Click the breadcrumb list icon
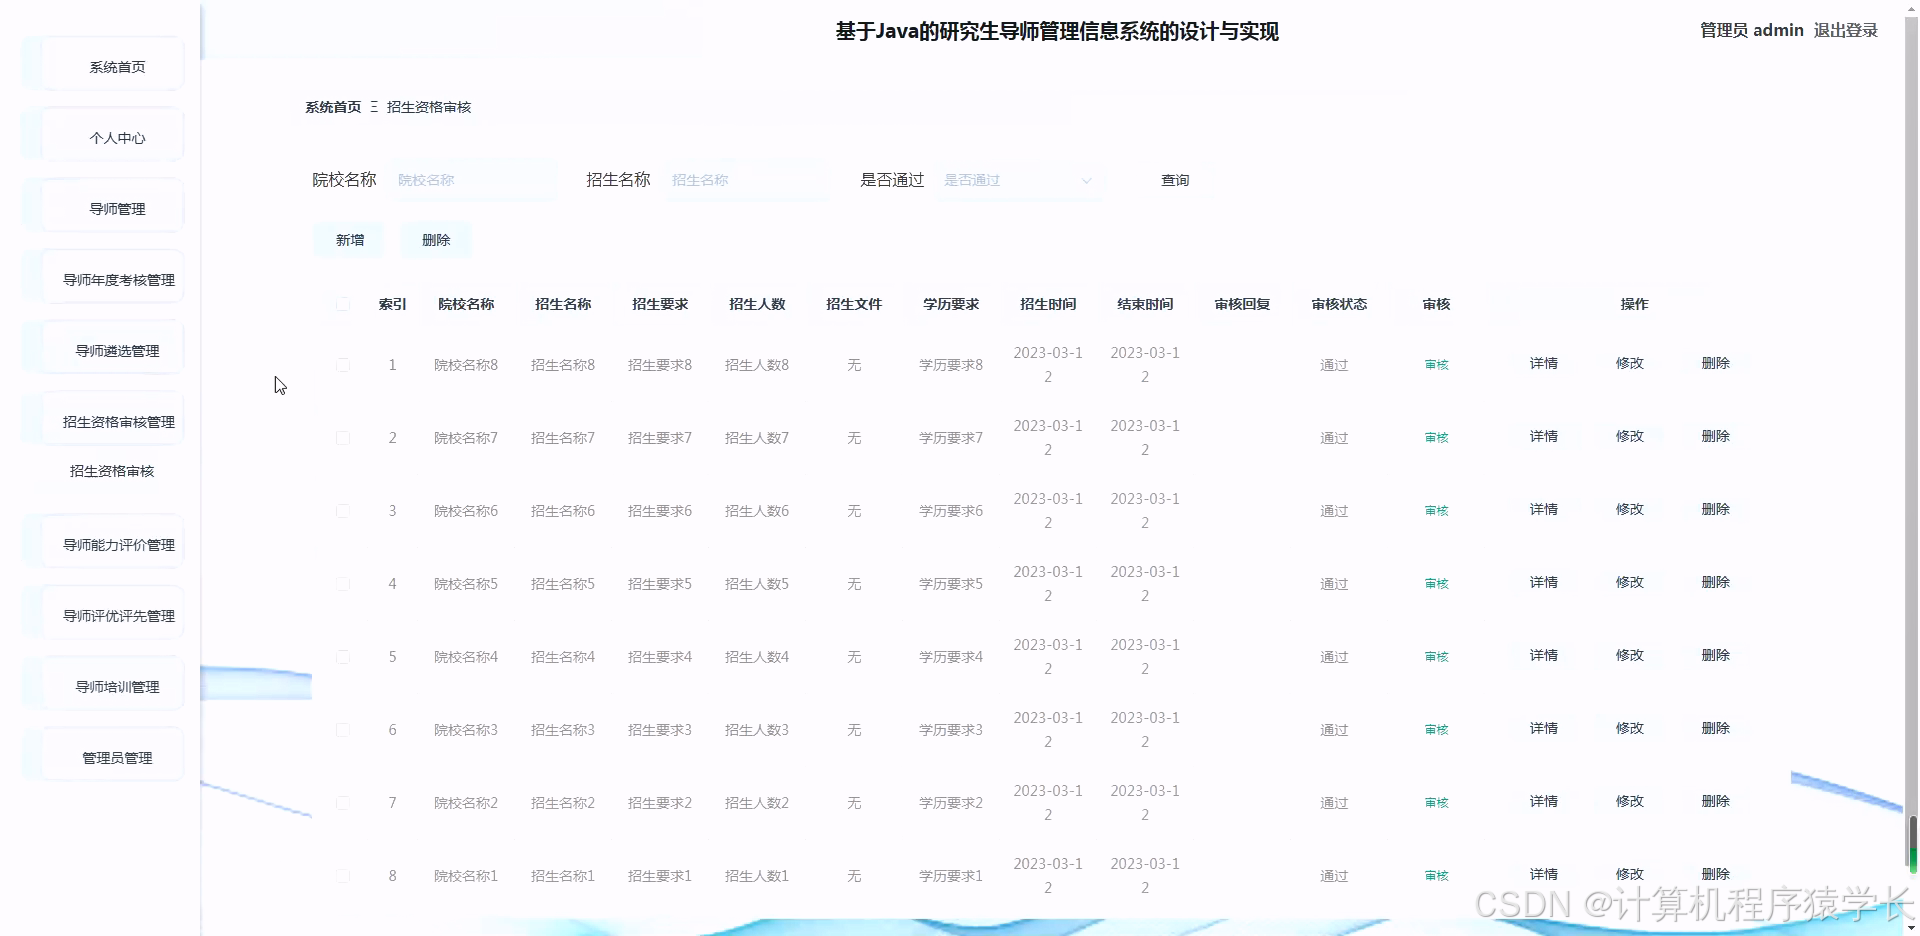The width and height of the screenshot is (1920, 936). tap(373, 106)
